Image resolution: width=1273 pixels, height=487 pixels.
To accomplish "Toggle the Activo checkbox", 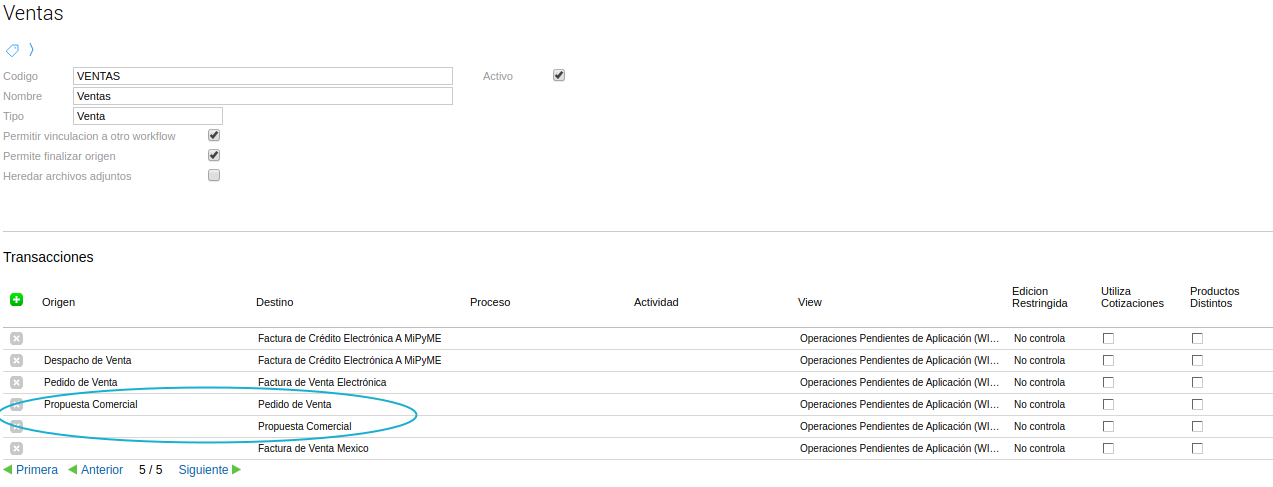I will coord(559,75).
